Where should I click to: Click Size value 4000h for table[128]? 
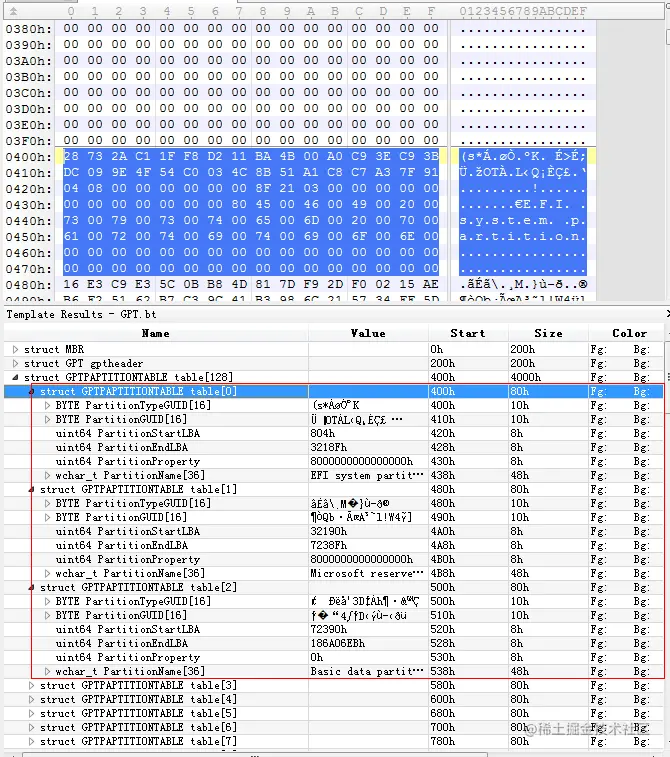526,377
